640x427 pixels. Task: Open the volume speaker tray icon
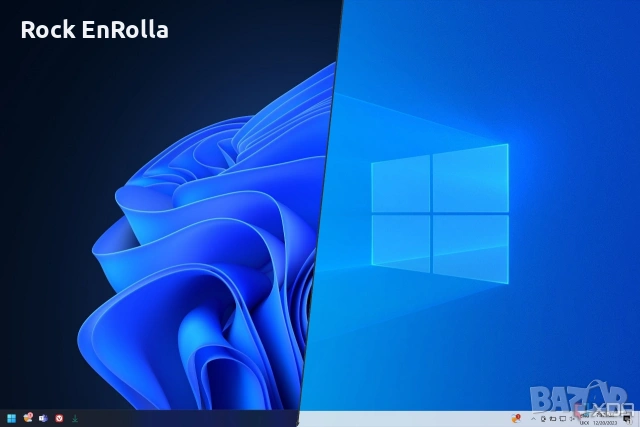coord(572,418)
